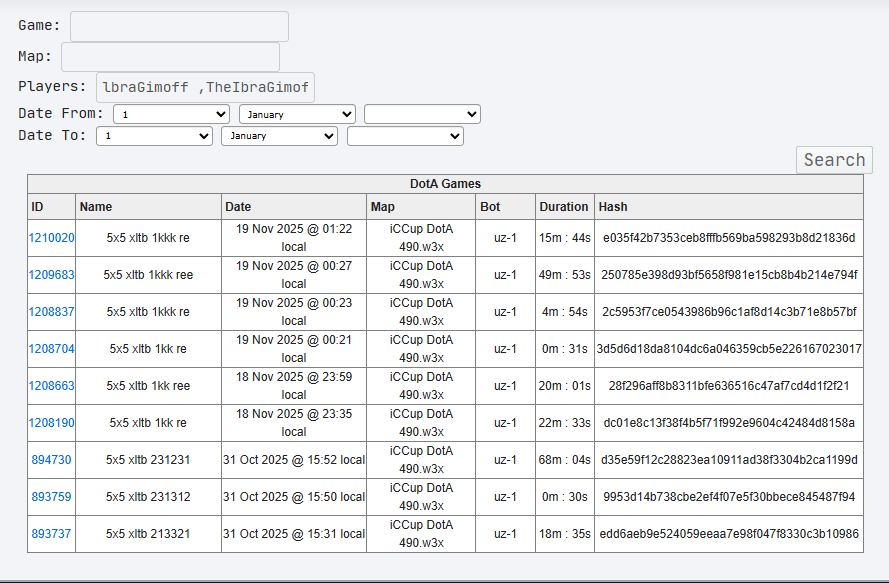
Task: Follow the game ID 1208837 link
Action: point(51,312)
